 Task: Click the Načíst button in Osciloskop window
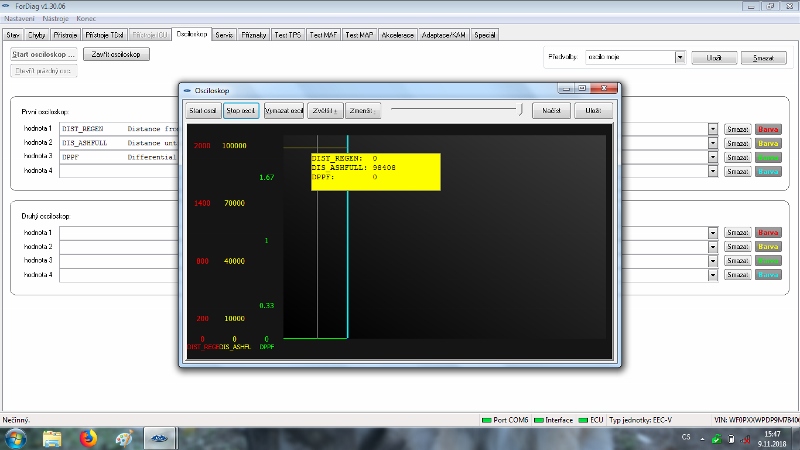click(551, 110)
